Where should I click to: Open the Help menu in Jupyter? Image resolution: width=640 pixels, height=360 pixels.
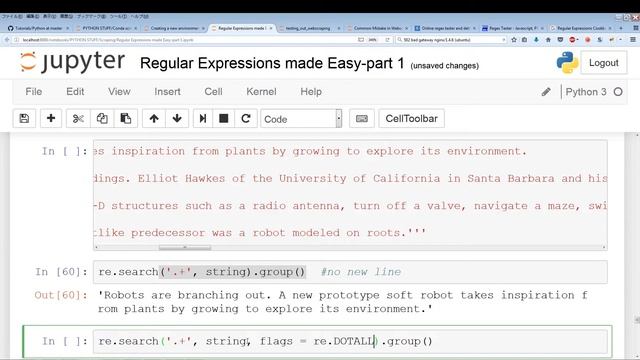[311, 92]
